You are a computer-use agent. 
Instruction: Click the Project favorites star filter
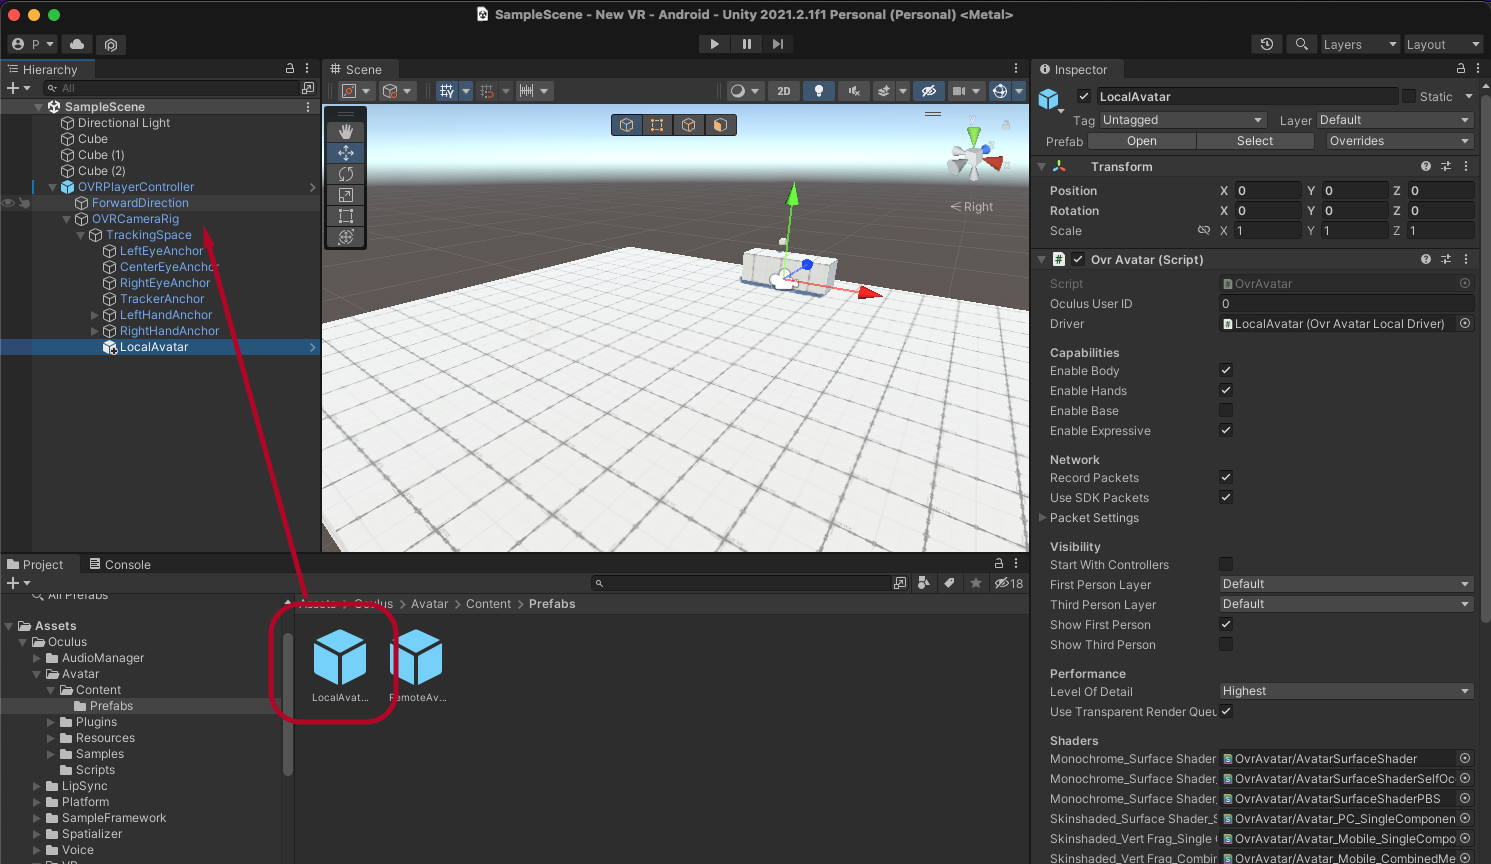click(x=976, y=583)
